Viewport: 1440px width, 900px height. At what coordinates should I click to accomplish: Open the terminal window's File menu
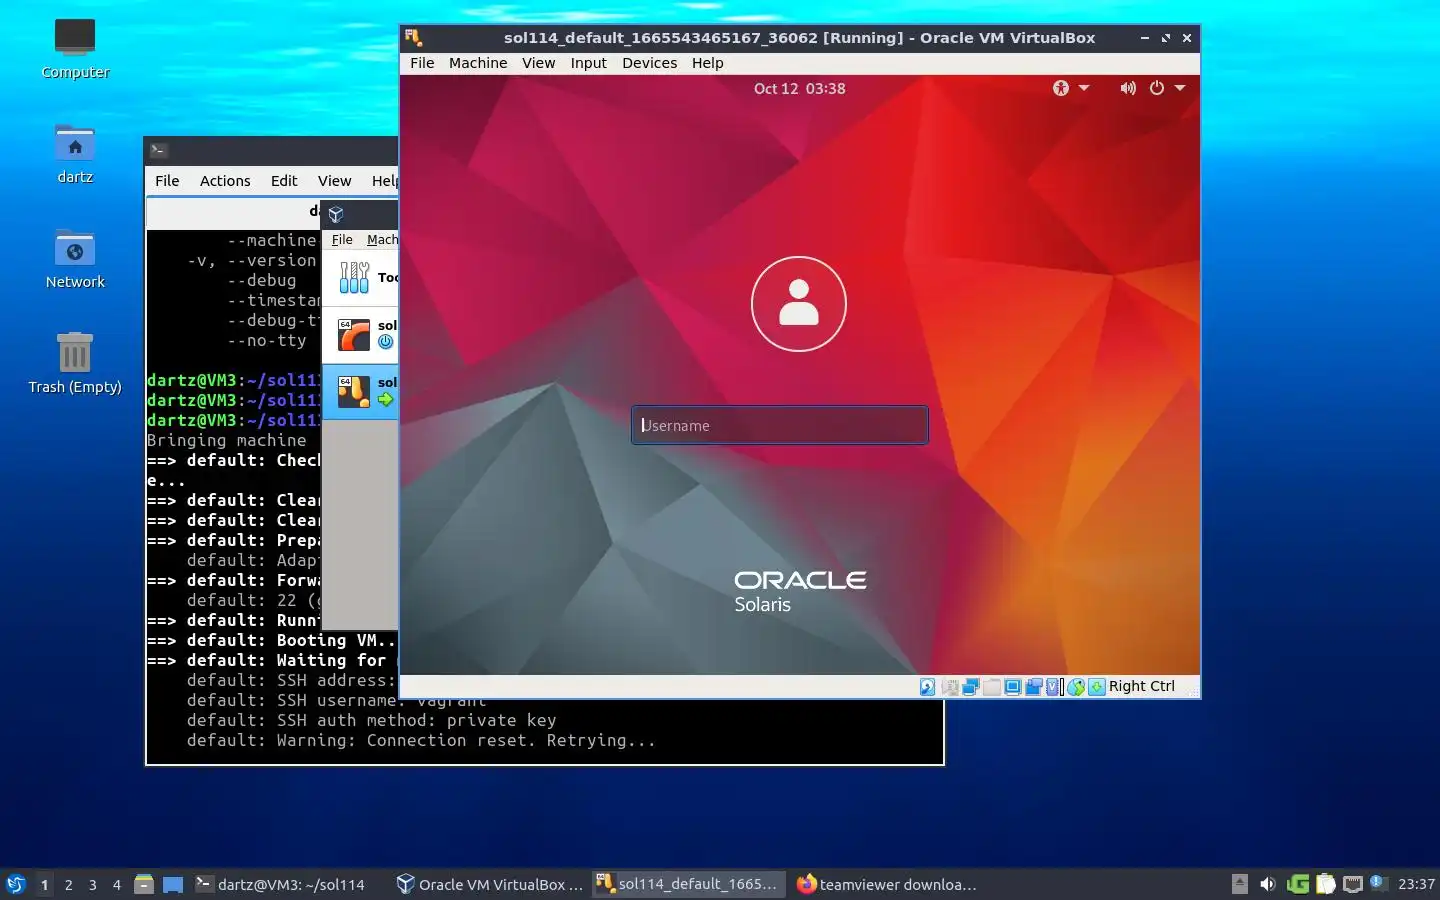click(x=167, y=180)
